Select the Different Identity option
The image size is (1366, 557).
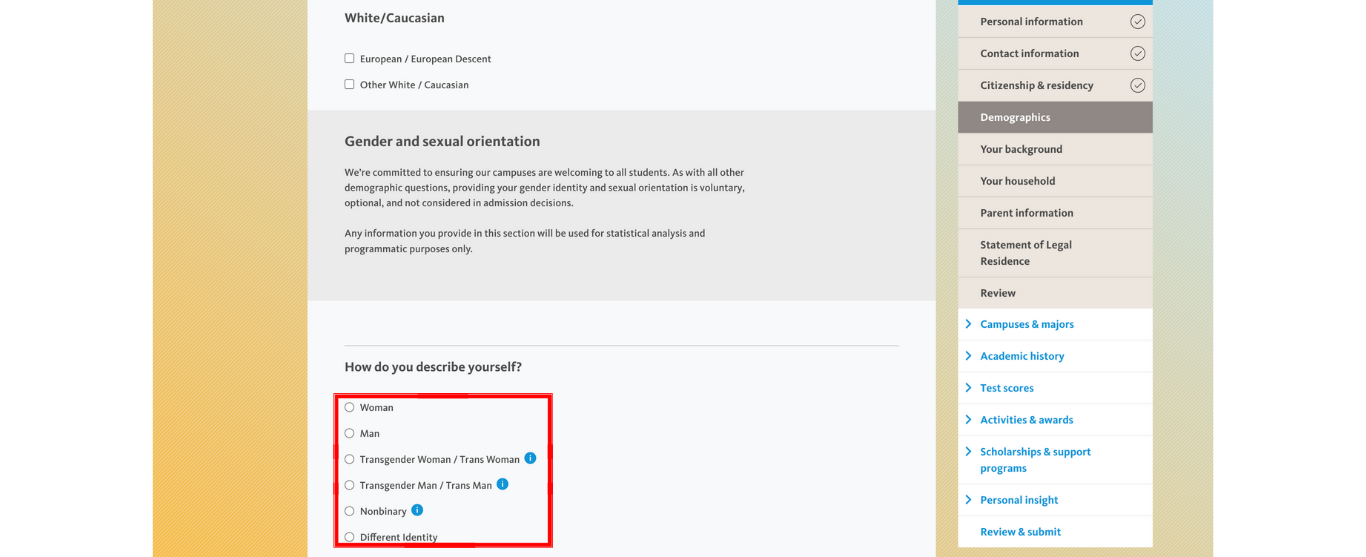pos(349,537)
